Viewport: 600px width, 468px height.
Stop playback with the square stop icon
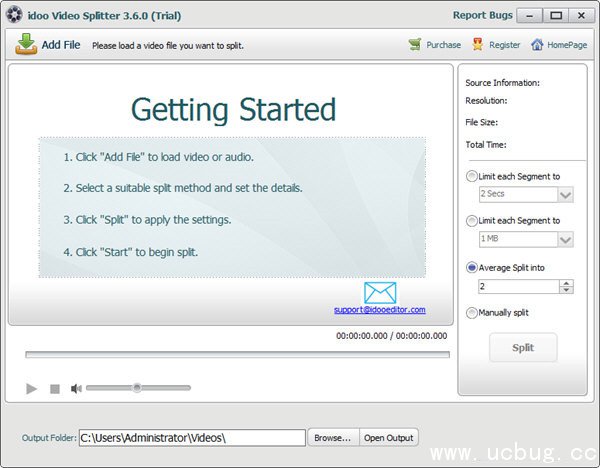pos(55,388)
